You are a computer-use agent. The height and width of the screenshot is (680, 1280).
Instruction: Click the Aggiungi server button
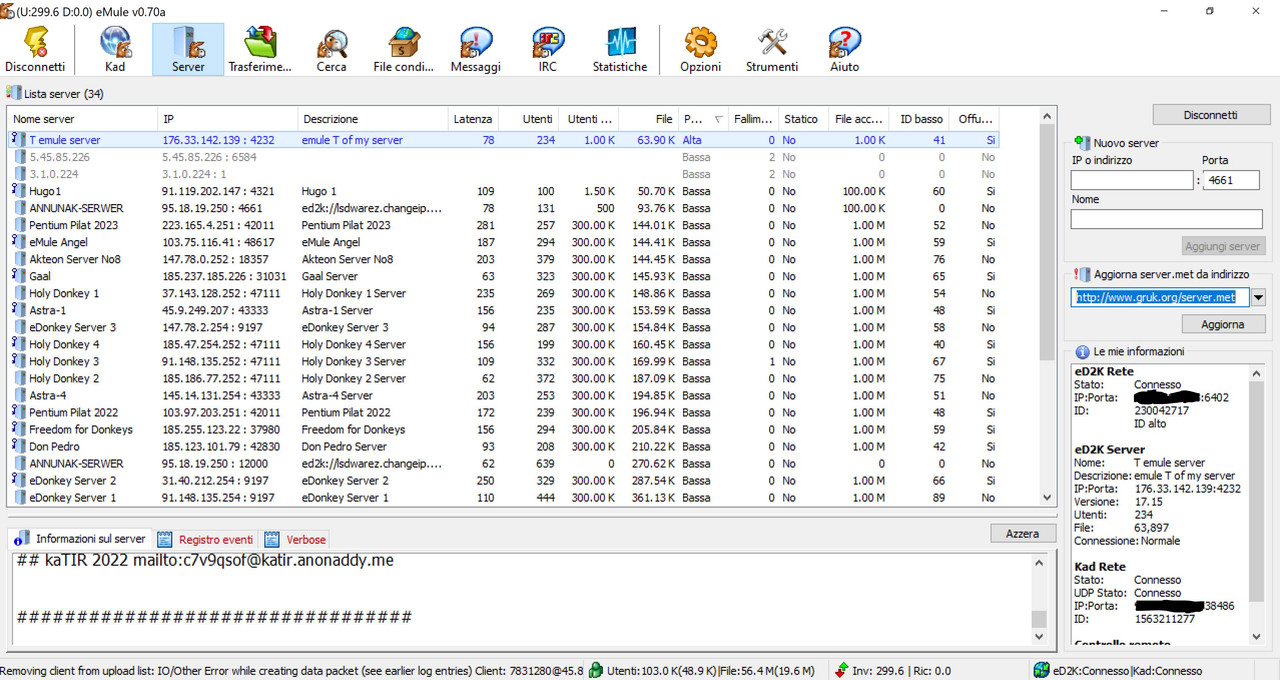click(1224, 246)
